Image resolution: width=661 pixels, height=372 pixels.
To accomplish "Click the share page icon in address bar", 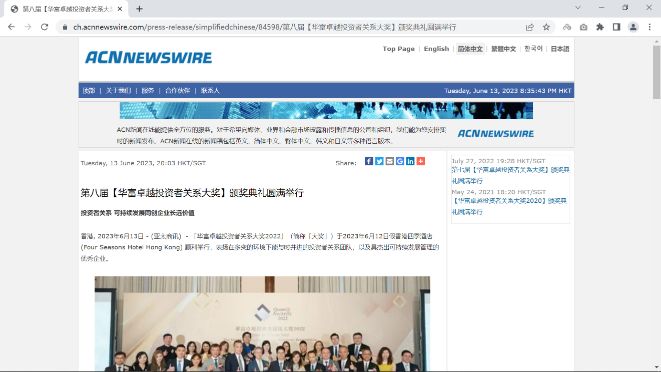I will [x=530, y=27].
